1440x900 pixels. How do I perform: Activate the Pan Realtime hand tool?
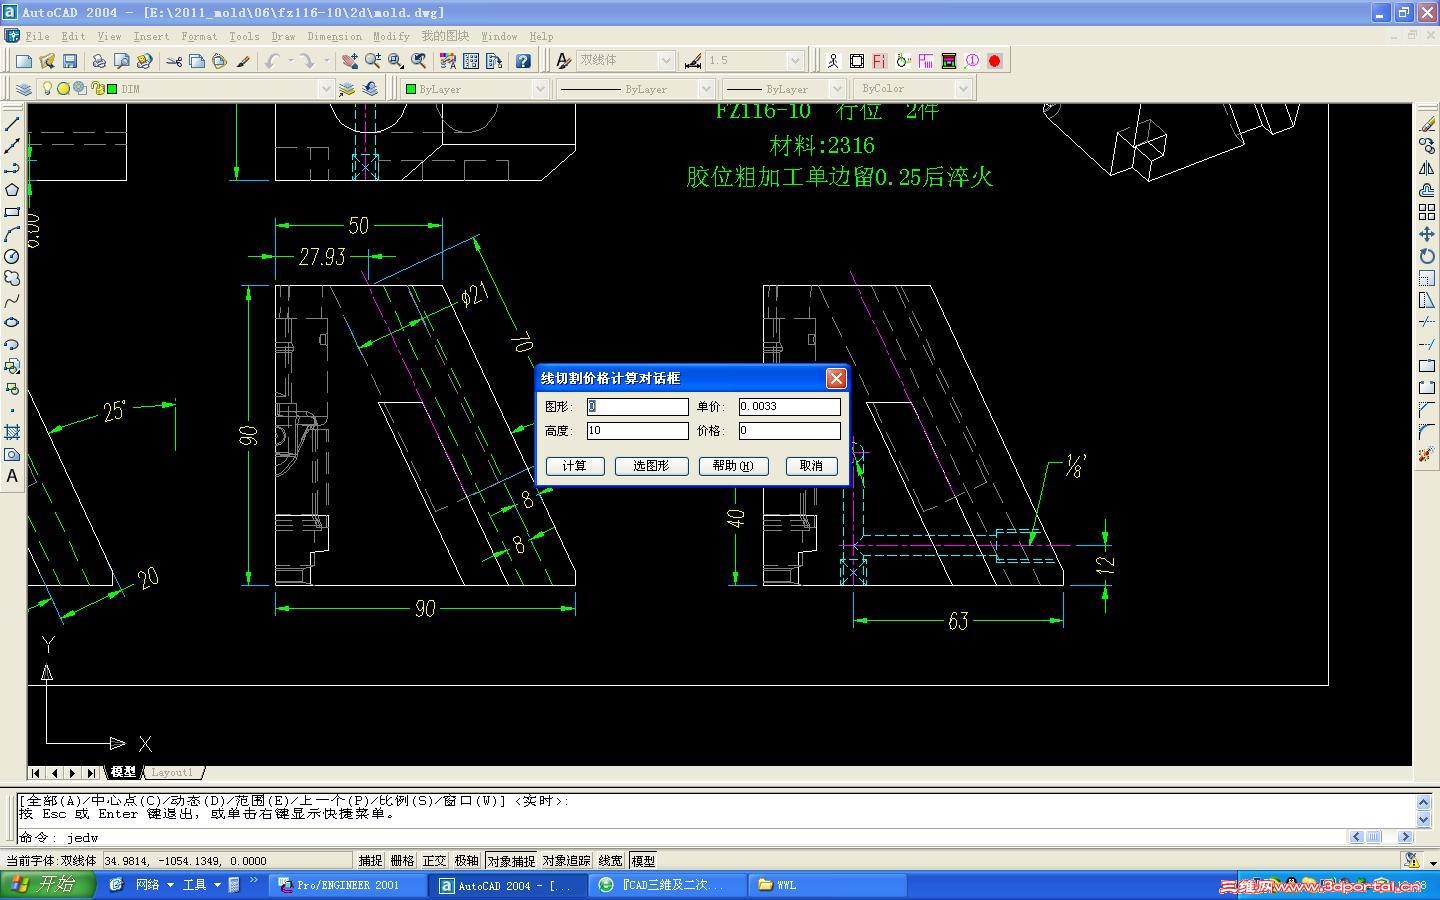click(x=350, y=61)
